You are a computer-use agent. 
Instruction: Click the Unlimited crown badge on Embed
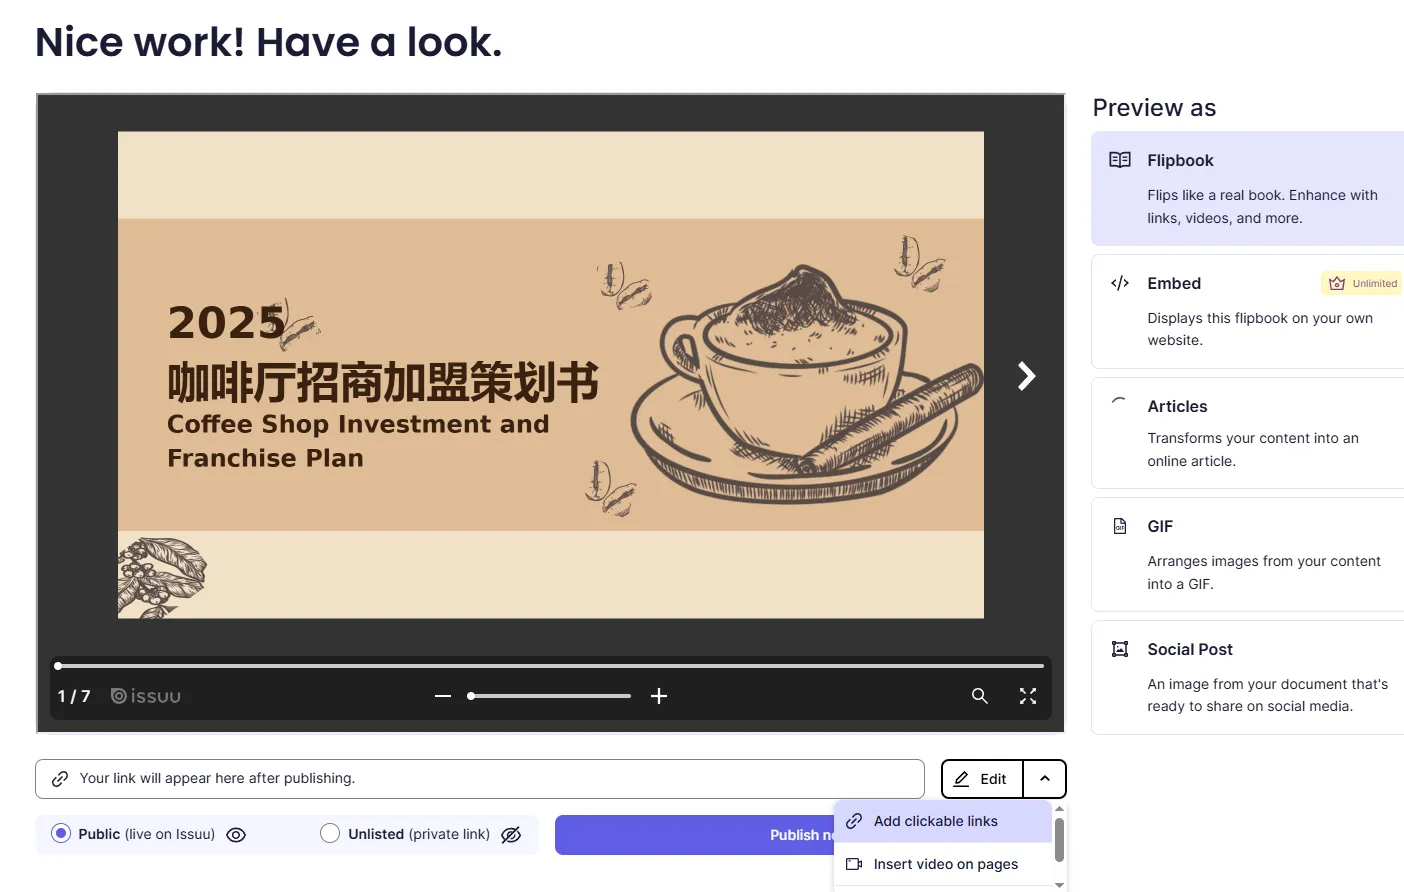tap(1362, 284)
